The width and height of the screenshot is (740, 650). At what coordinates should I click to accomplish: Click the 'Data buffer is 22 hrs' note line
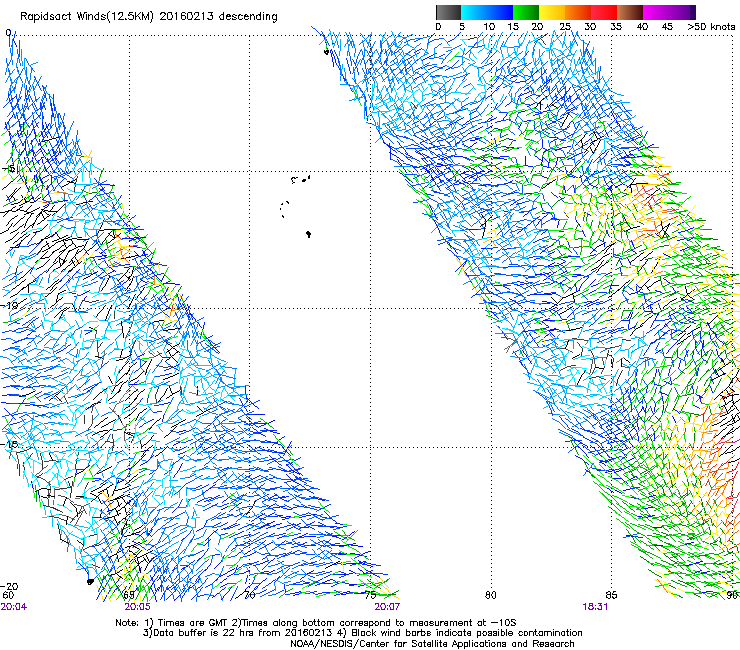pos(362,633)
